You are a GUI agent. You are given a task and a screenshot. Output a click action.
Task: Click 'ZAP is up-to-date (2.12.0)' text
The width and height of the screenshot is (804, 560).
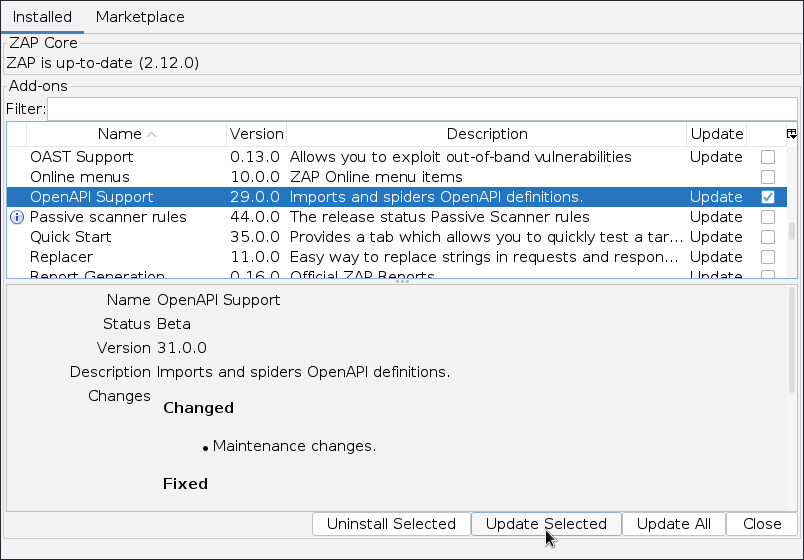click(x=103, y=63)
